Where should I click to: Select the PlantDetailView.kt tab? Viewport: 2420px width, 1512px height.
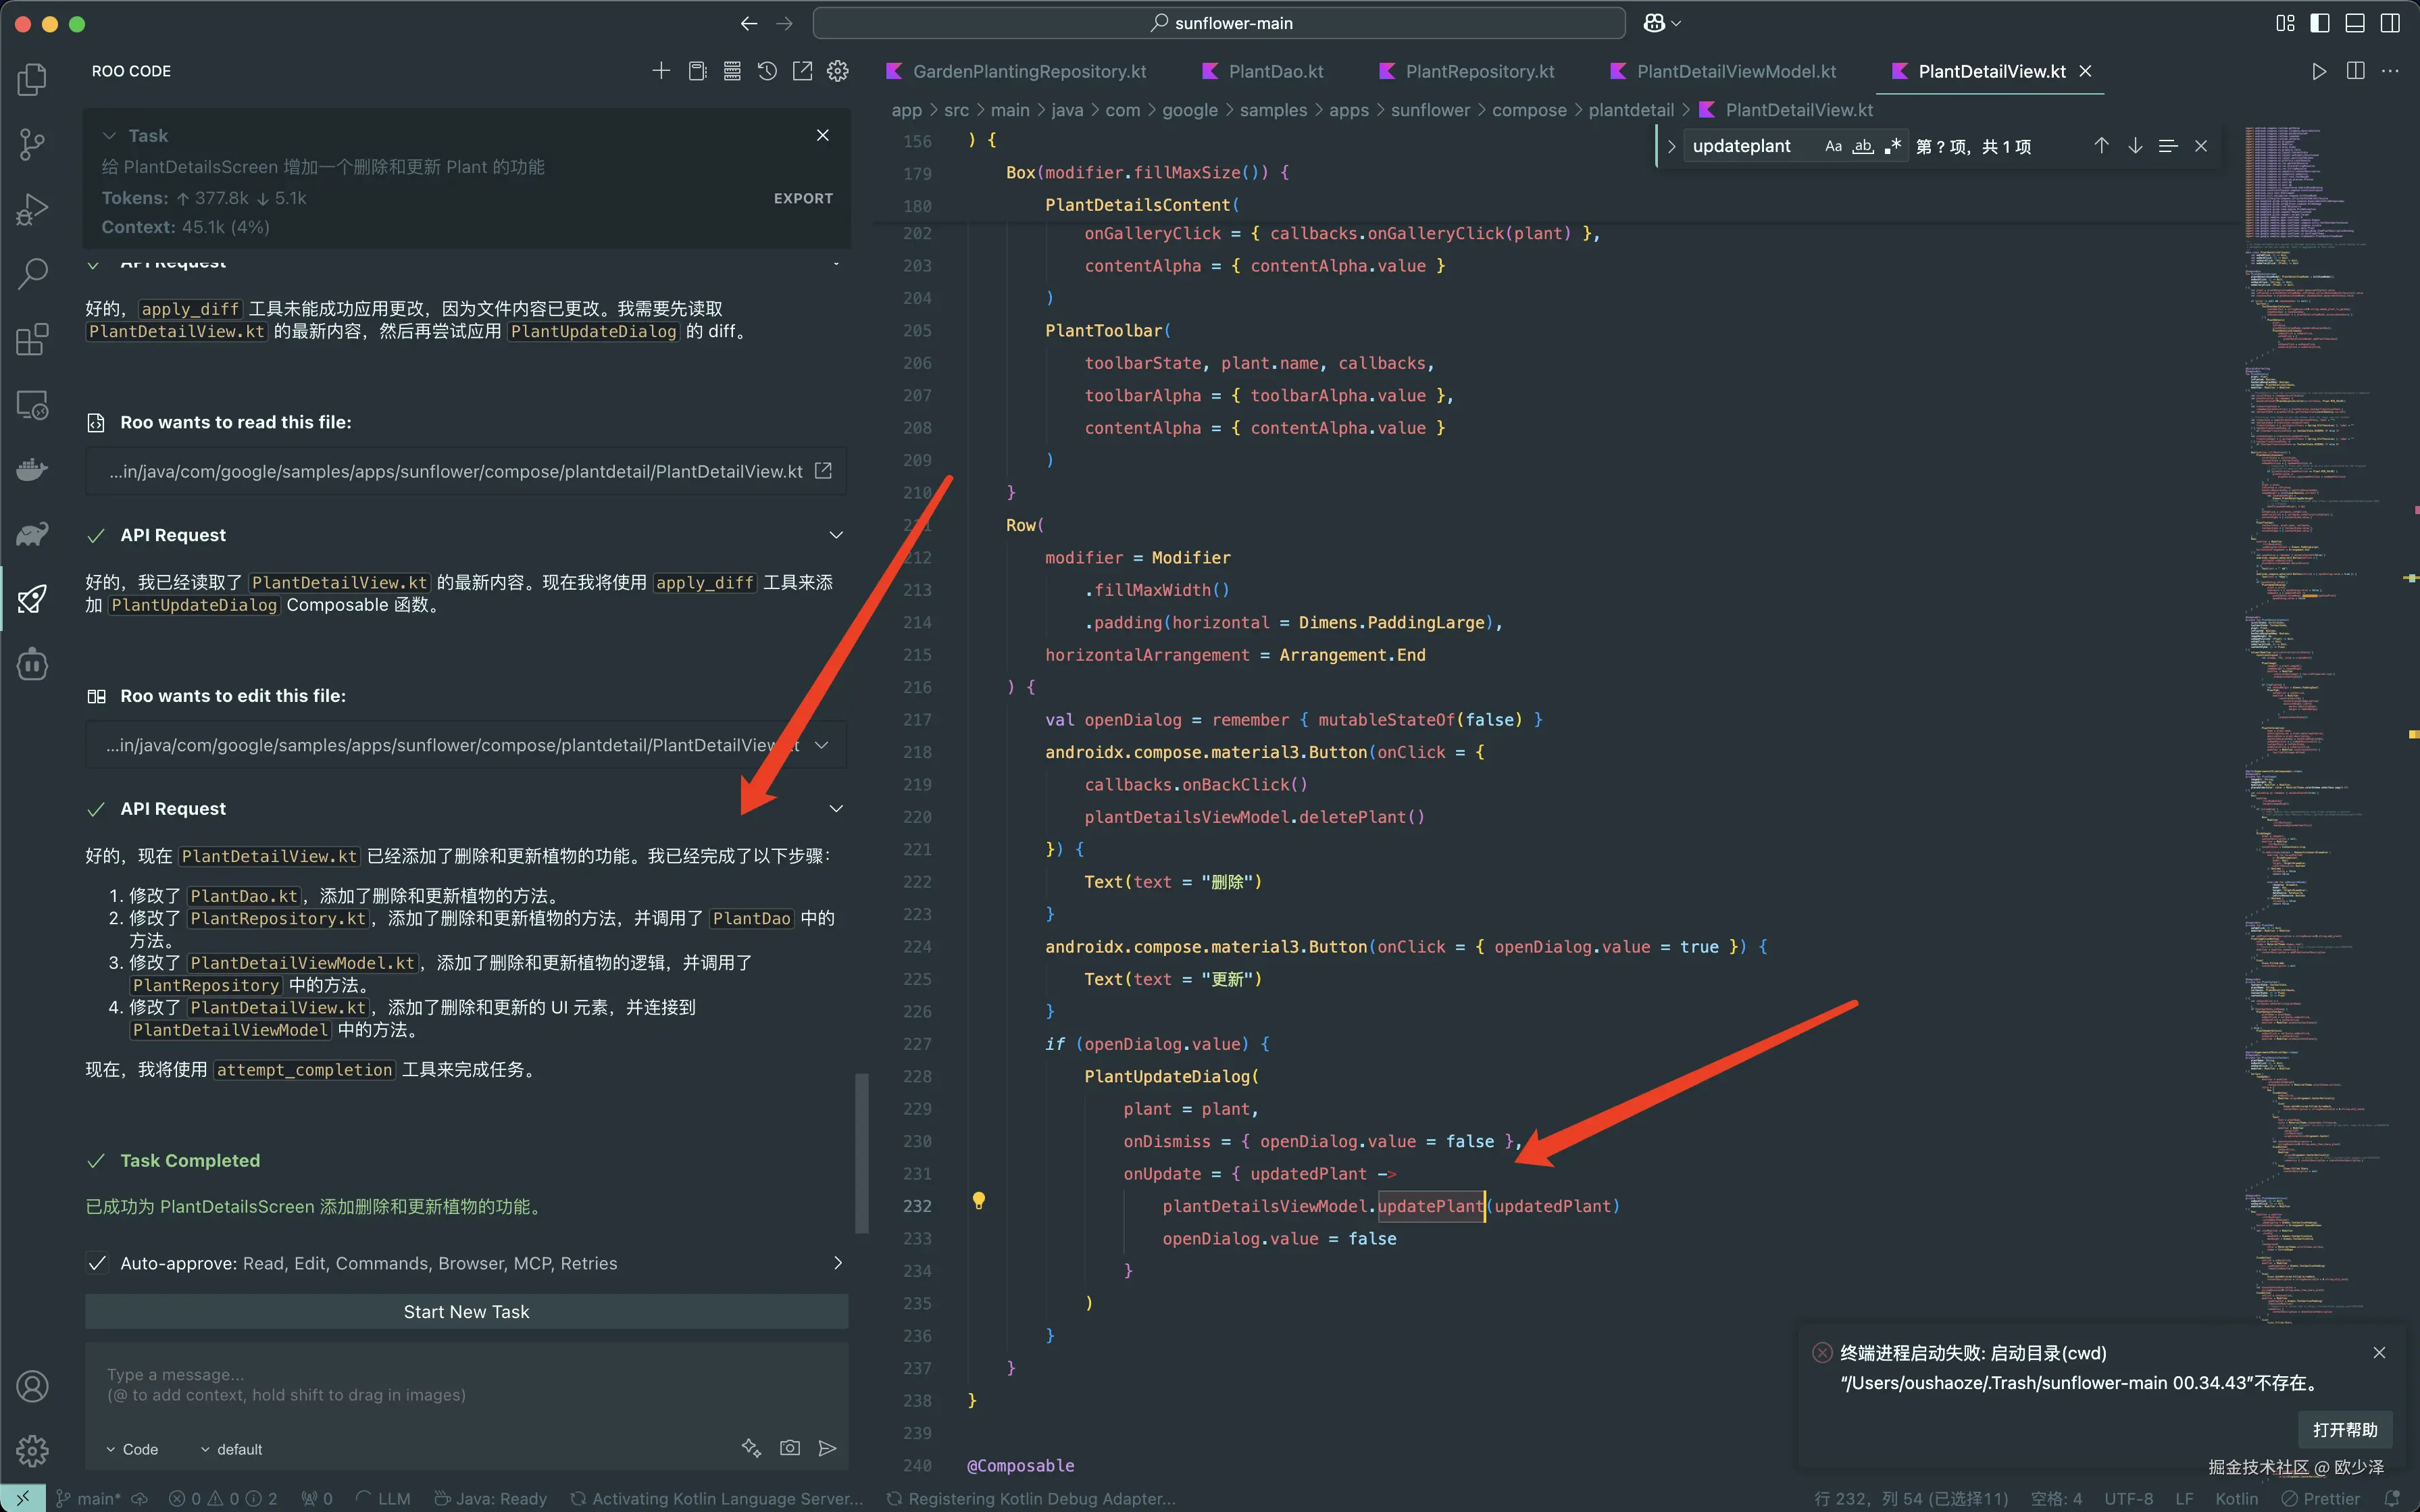point(1991,71)
